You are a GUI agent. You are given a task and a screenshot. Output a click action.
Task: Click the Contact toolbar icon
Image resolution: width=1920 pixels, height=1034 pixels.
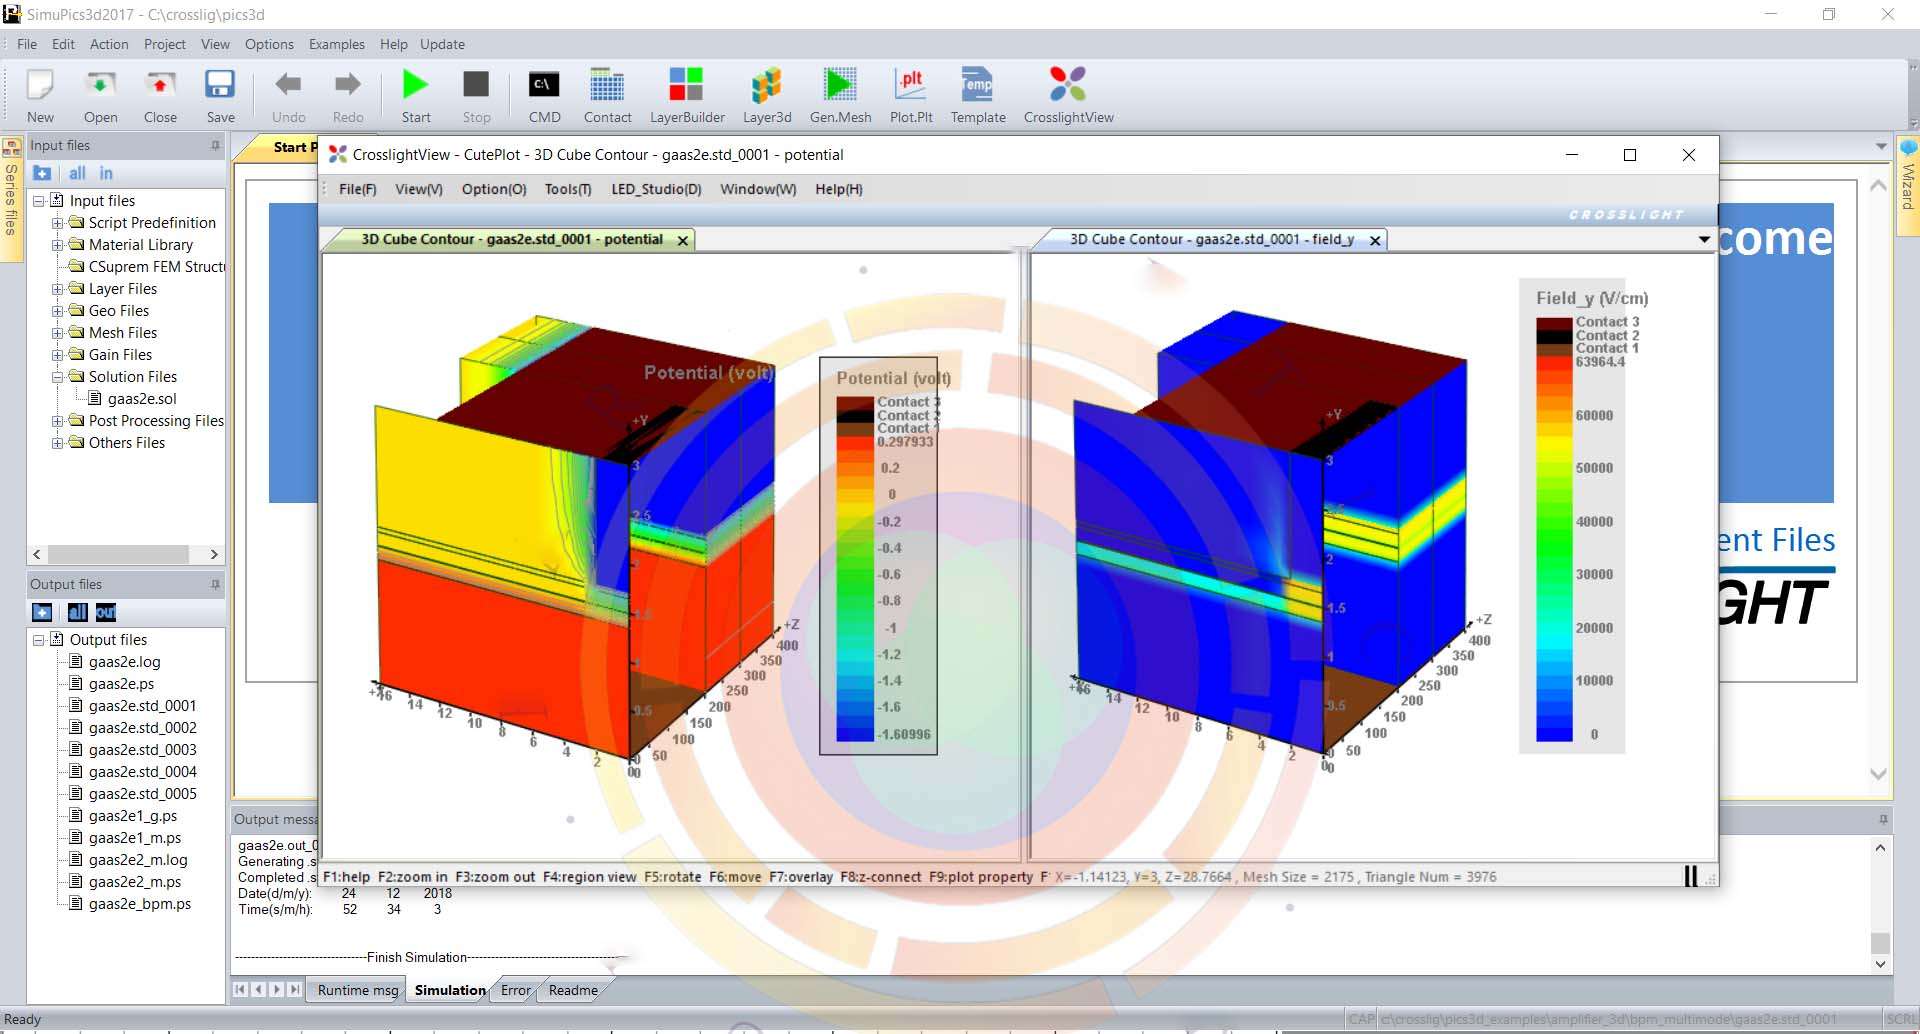(x=607, y=86)
